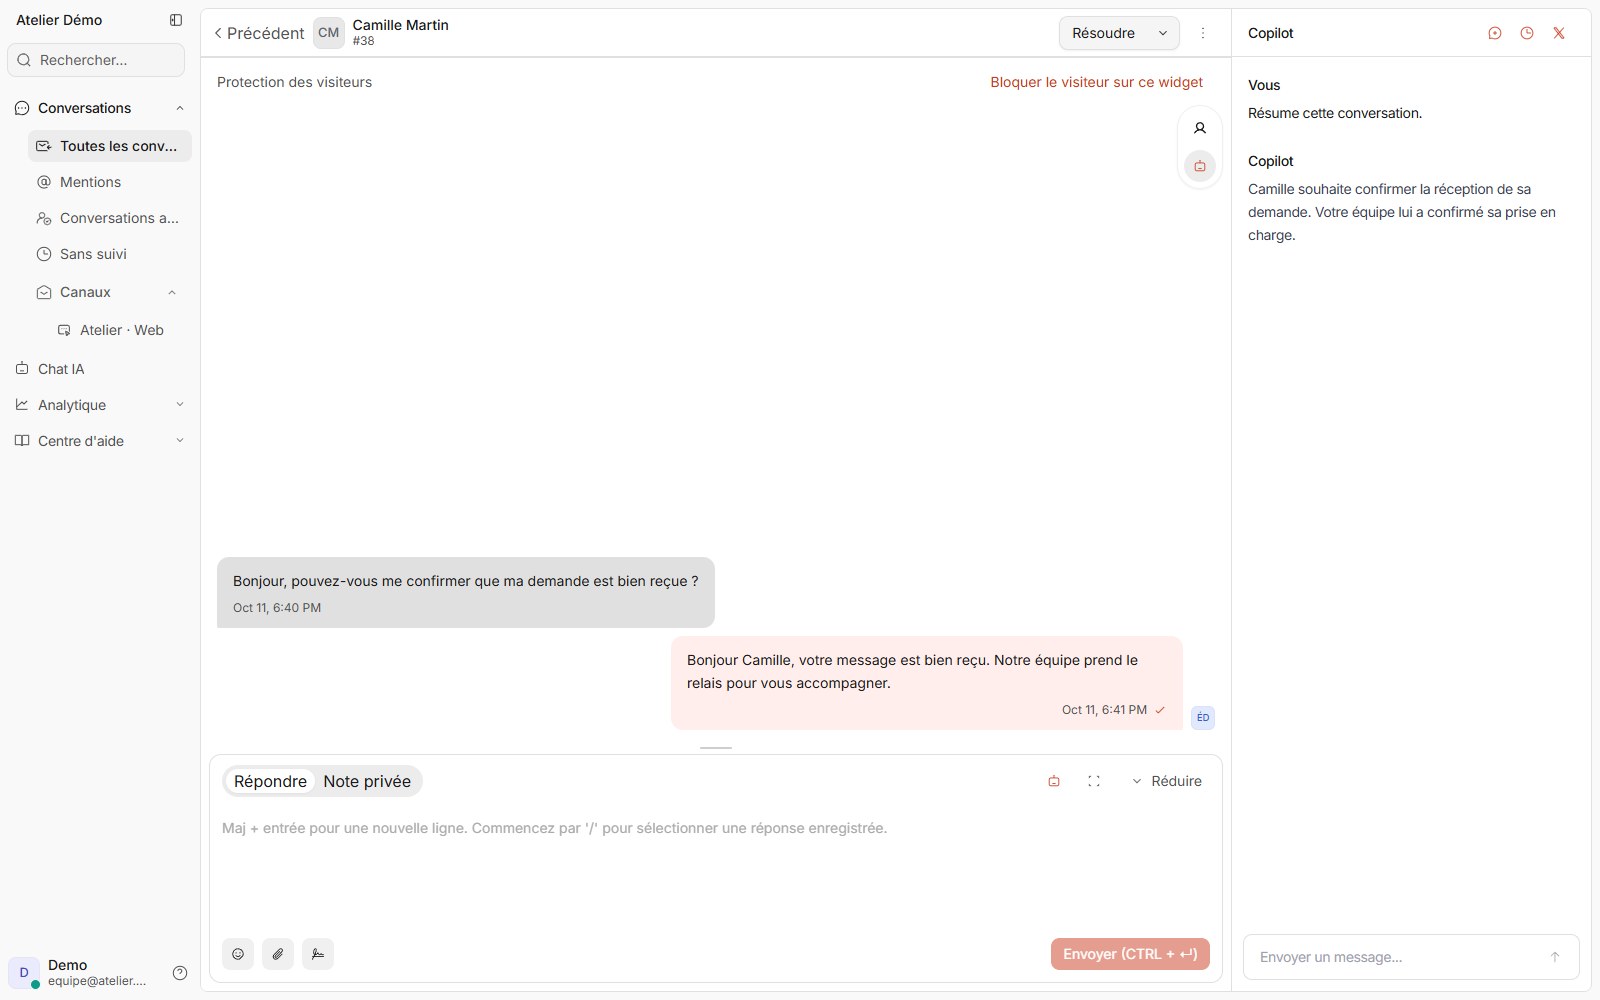The height and width of the screenshot is (1000, 1600).
Task: Grab editor resize handle bar
Action: click(x=716, y=748)
